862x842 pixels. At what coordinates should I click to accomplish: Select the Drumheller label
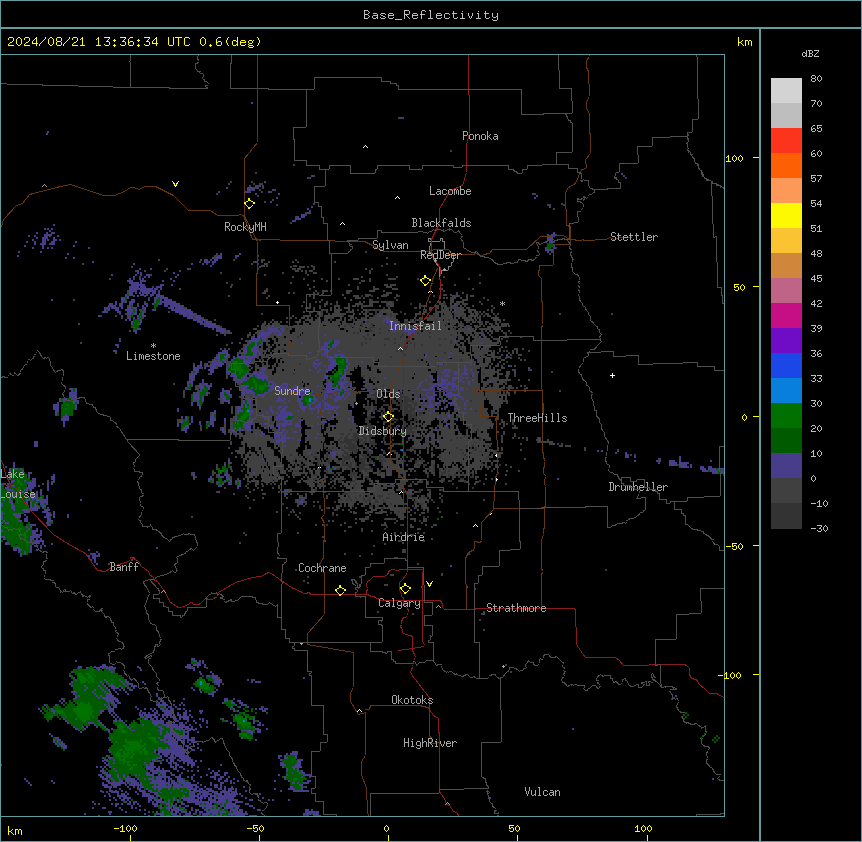638,487
